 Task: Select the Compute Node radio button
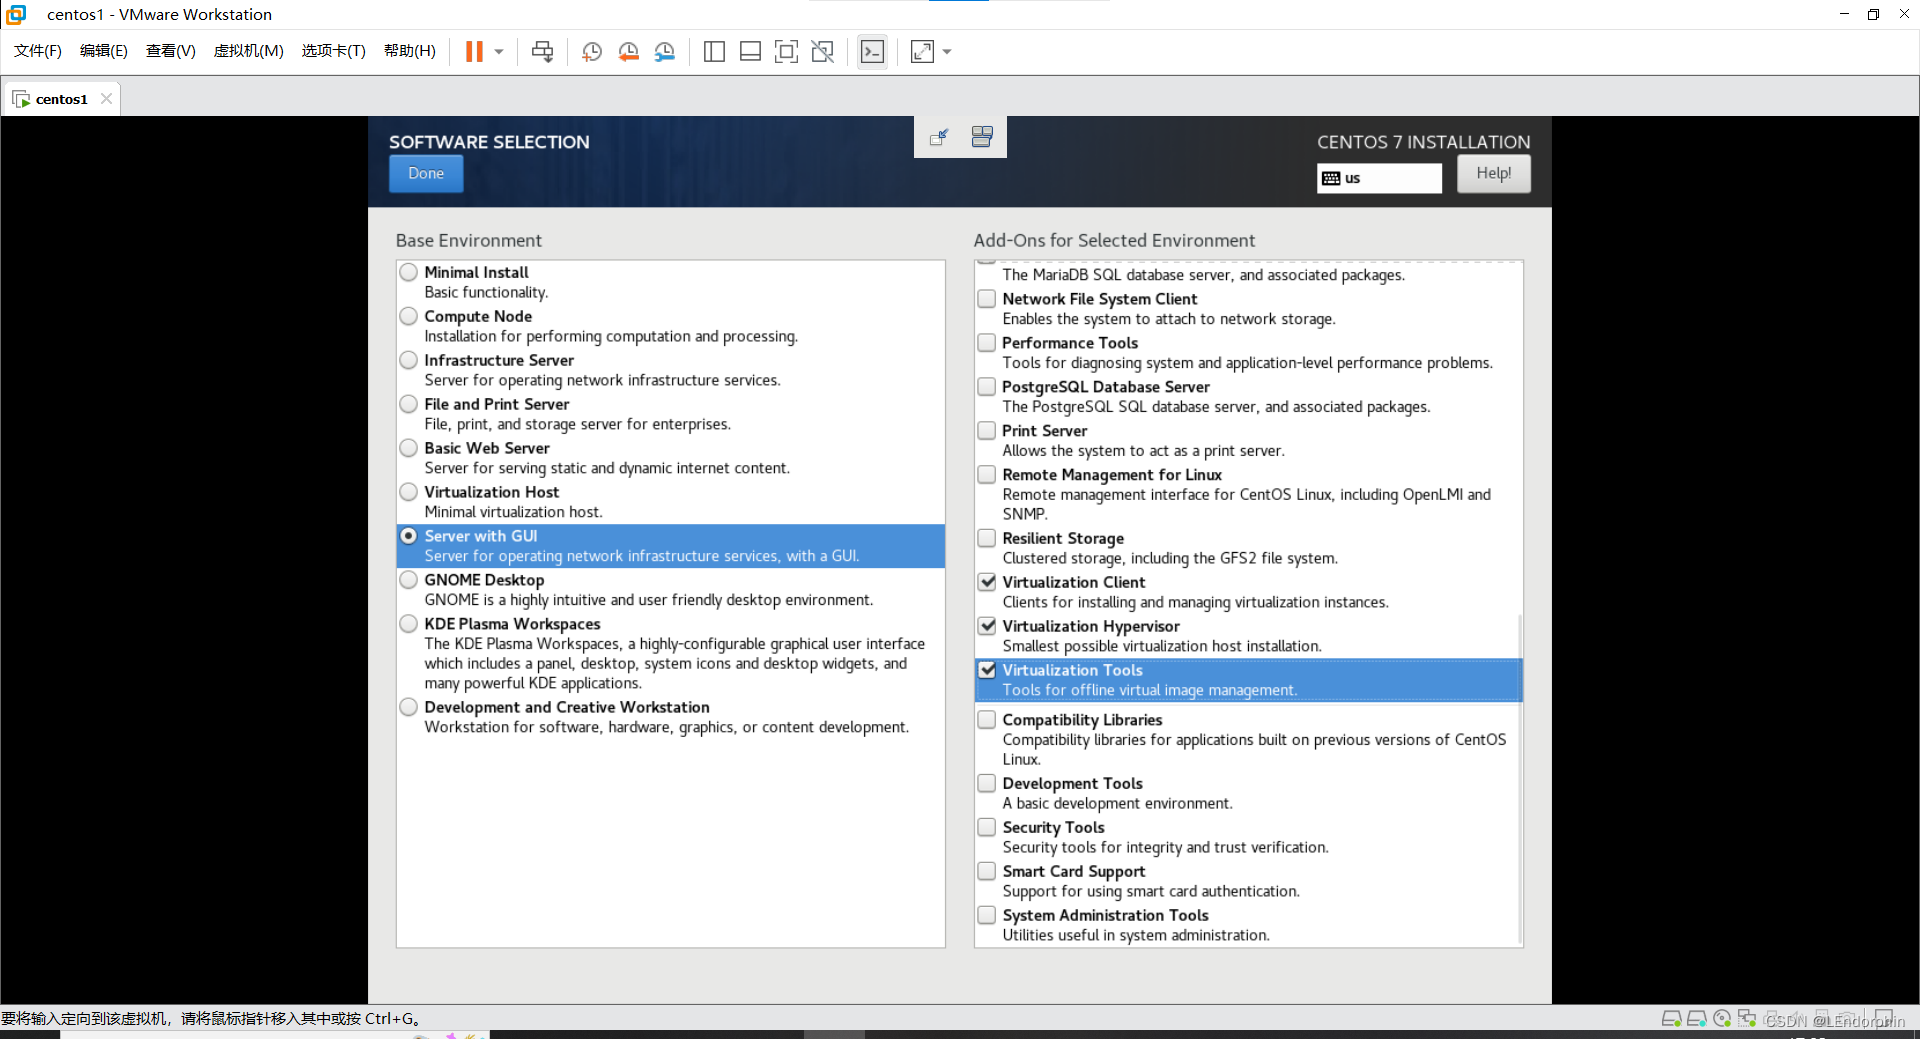(x=408, y=316)
